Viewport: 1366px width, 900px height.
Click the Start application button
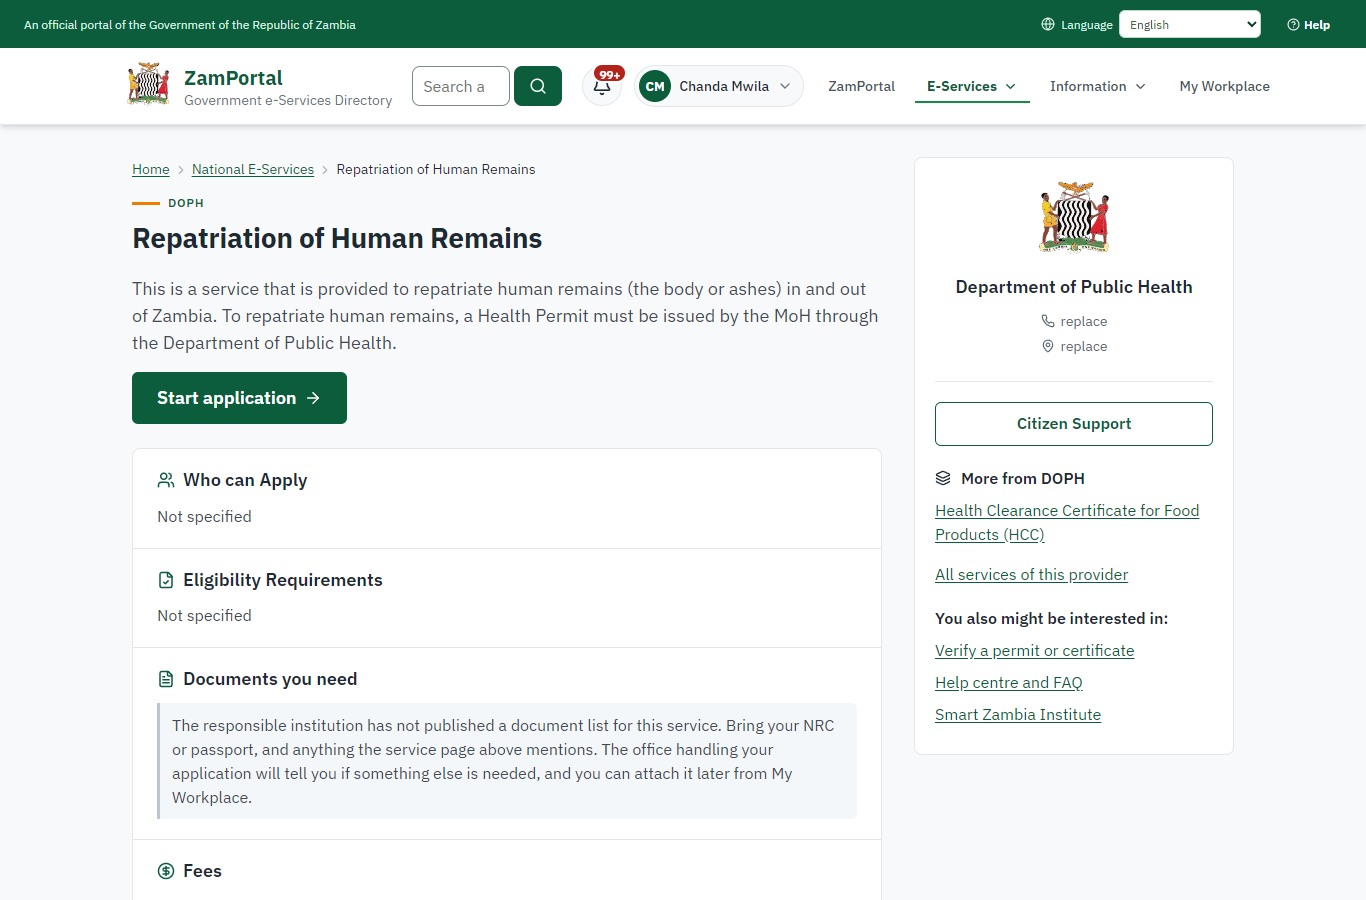pos(239,398)
